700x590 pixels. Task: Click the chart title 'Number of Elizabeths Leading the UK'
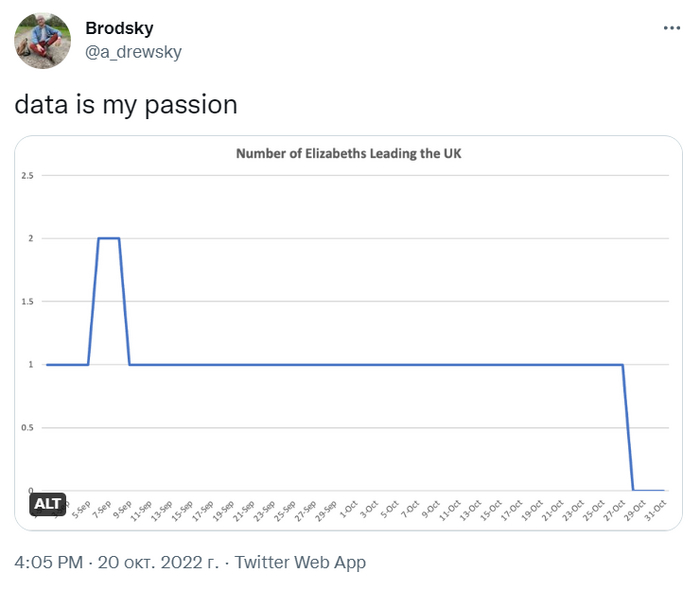click(x=348, y=154)
